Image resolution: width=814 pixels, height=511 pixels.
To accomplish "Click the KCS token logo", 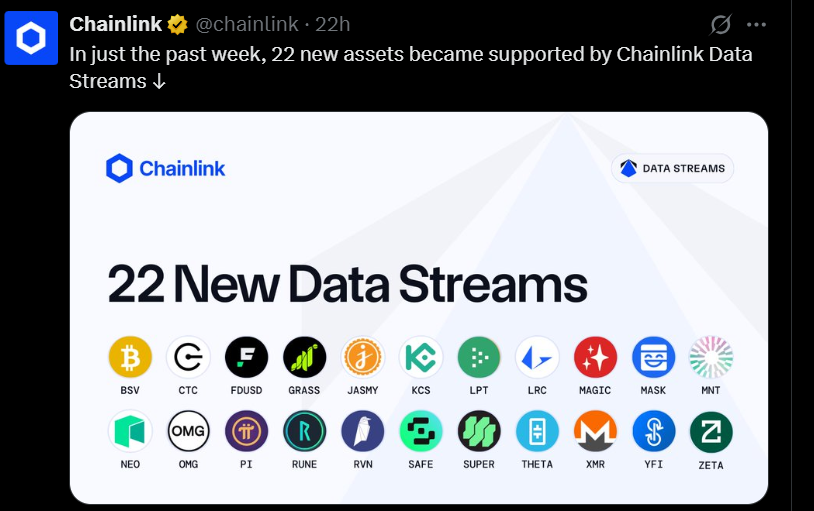I will coord(421,357).
